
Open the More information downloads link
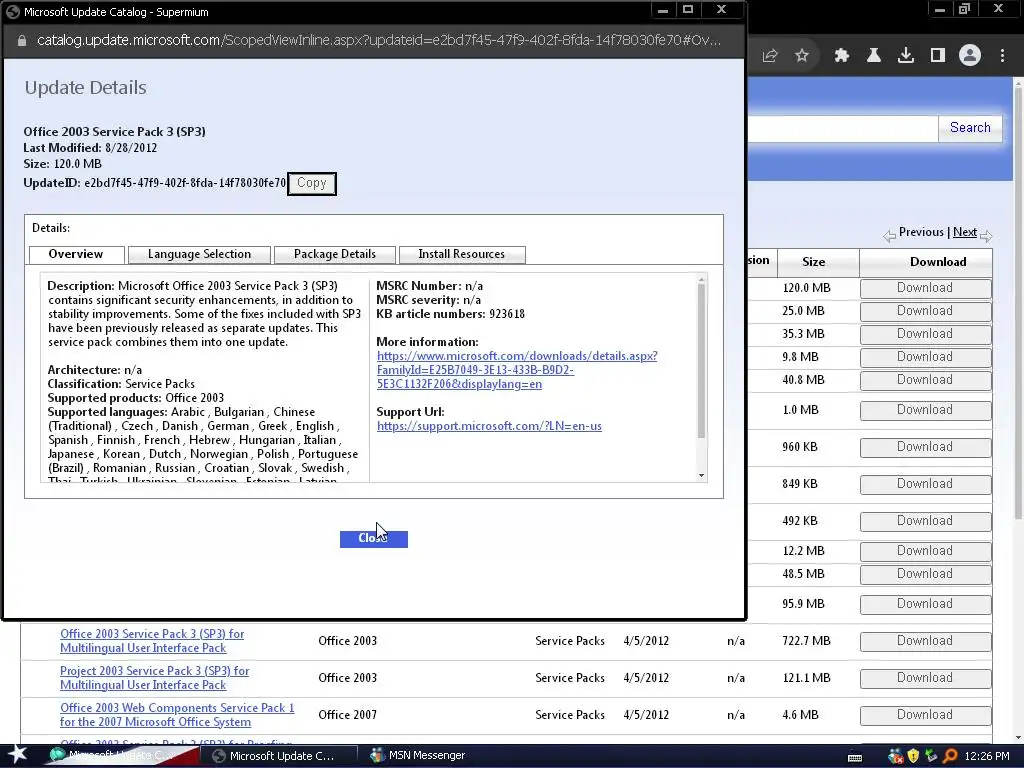(x=517, y=370)
